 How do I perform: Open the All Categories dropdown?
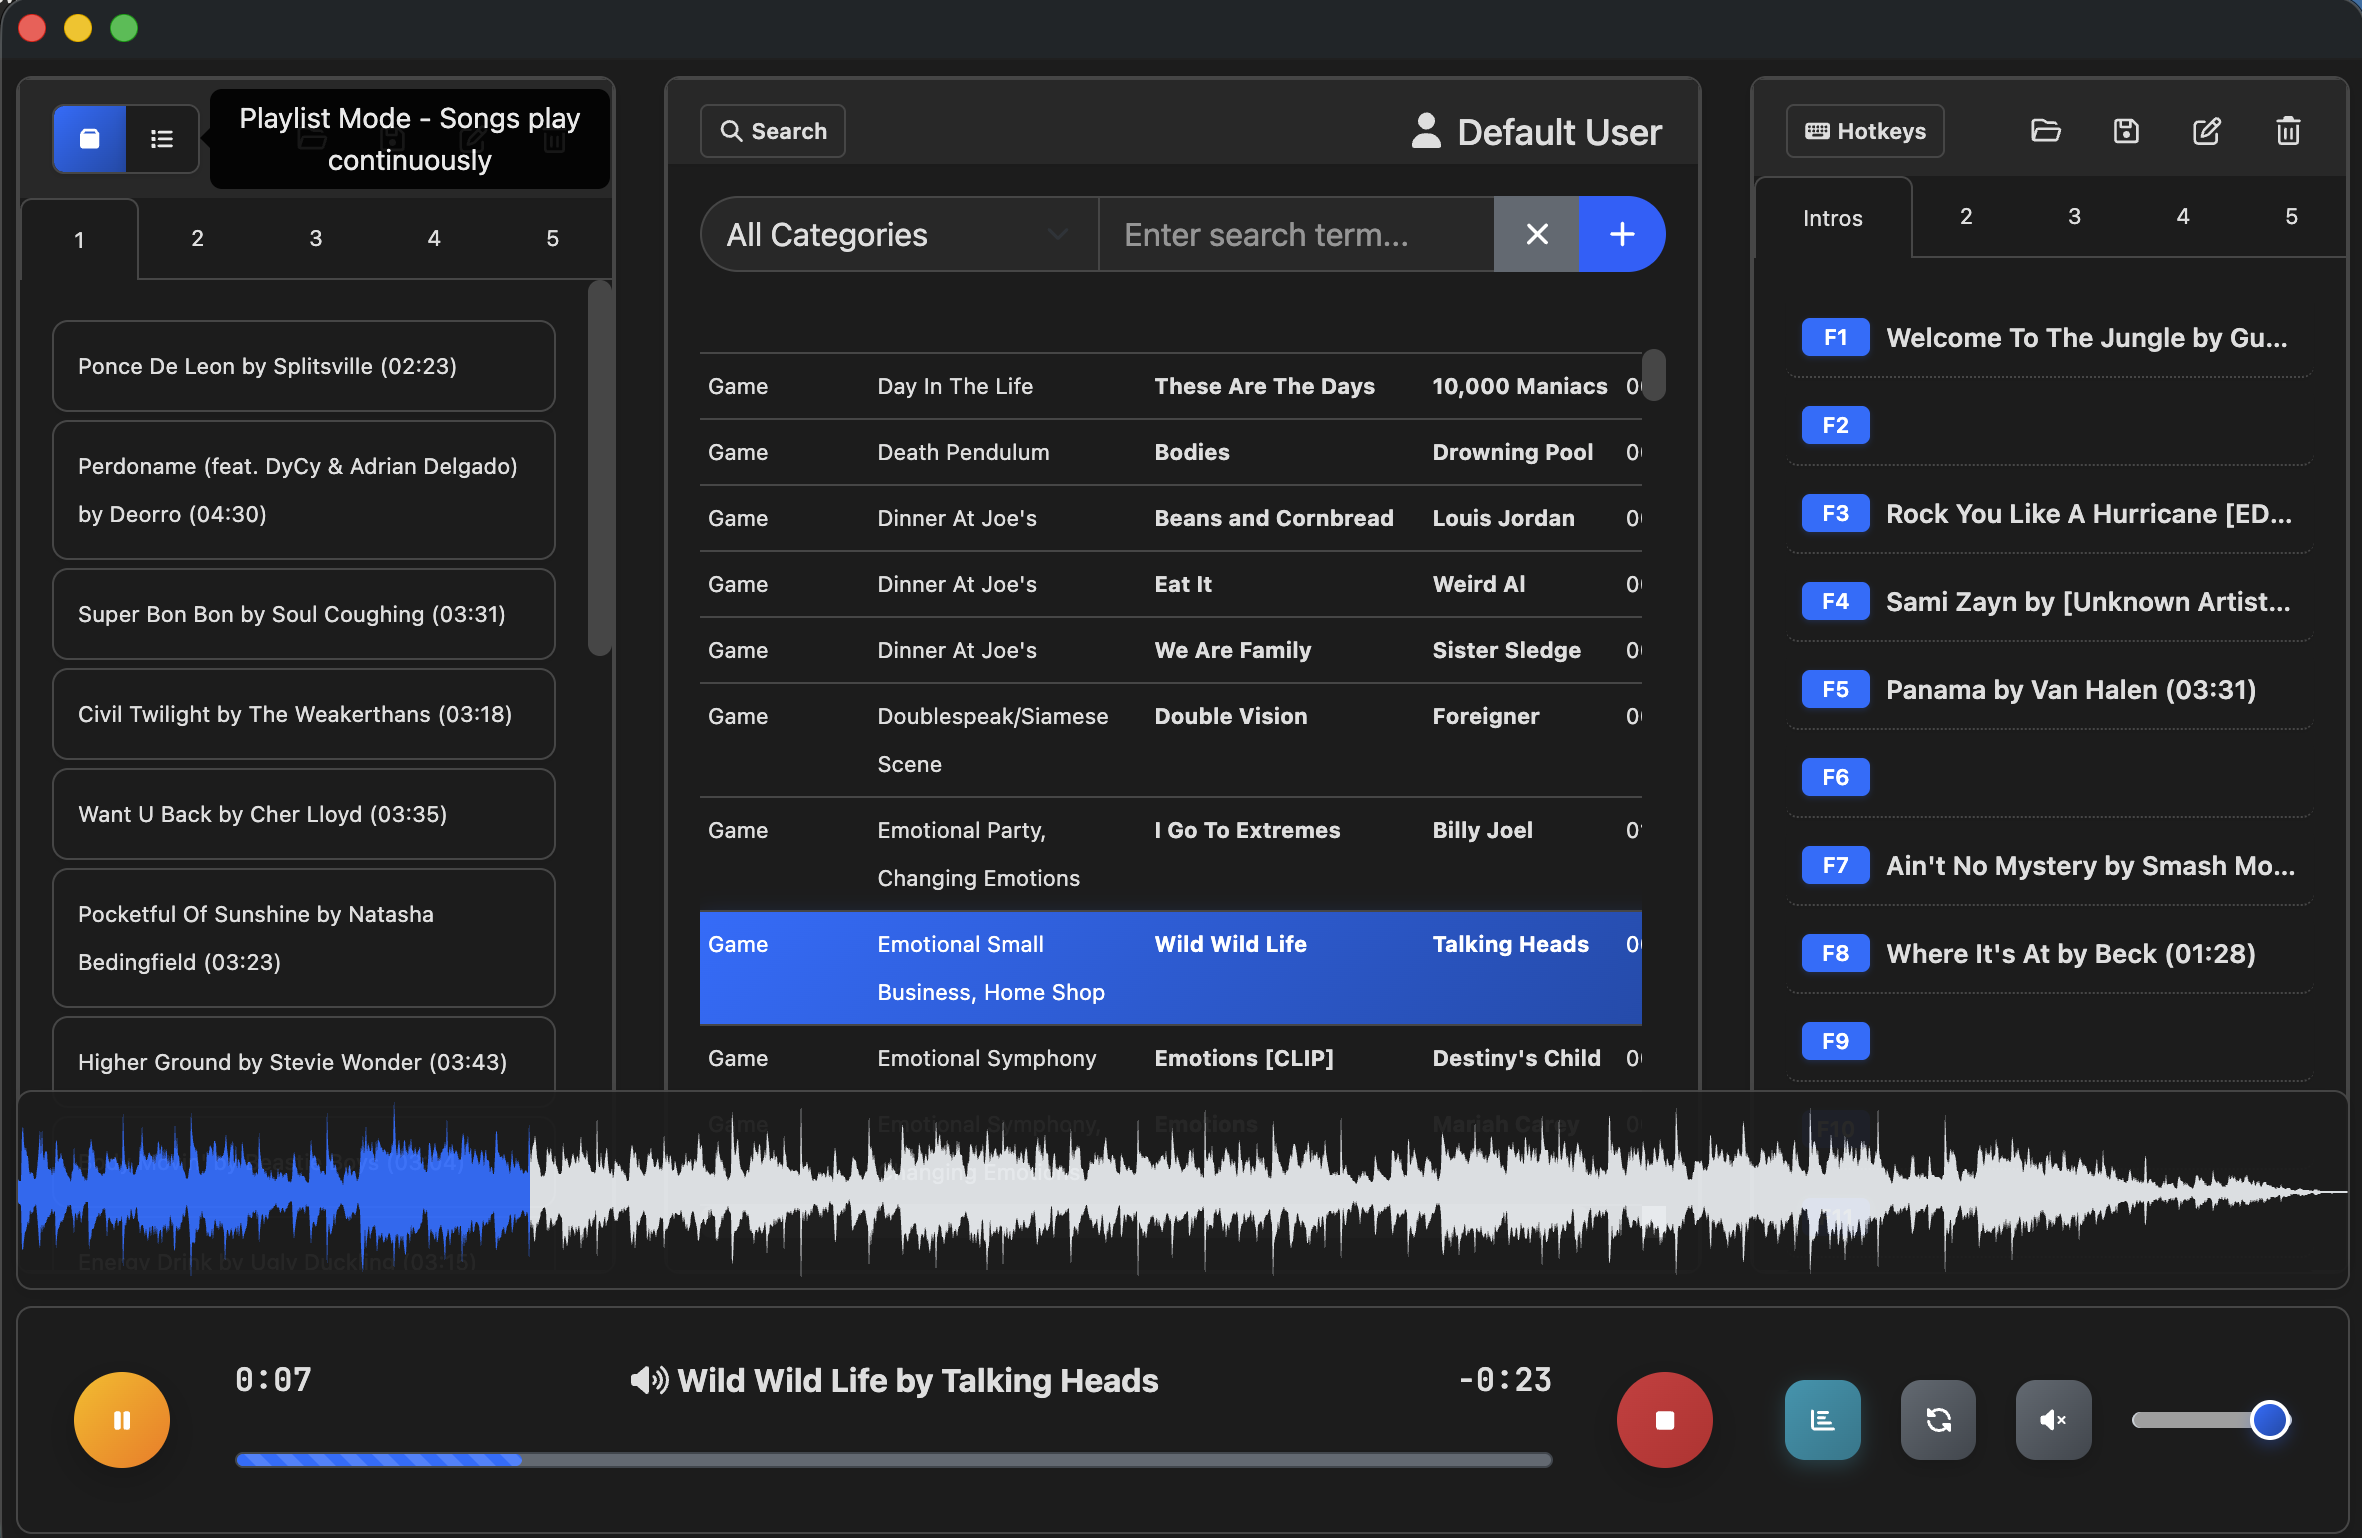(x=897, y=234)
